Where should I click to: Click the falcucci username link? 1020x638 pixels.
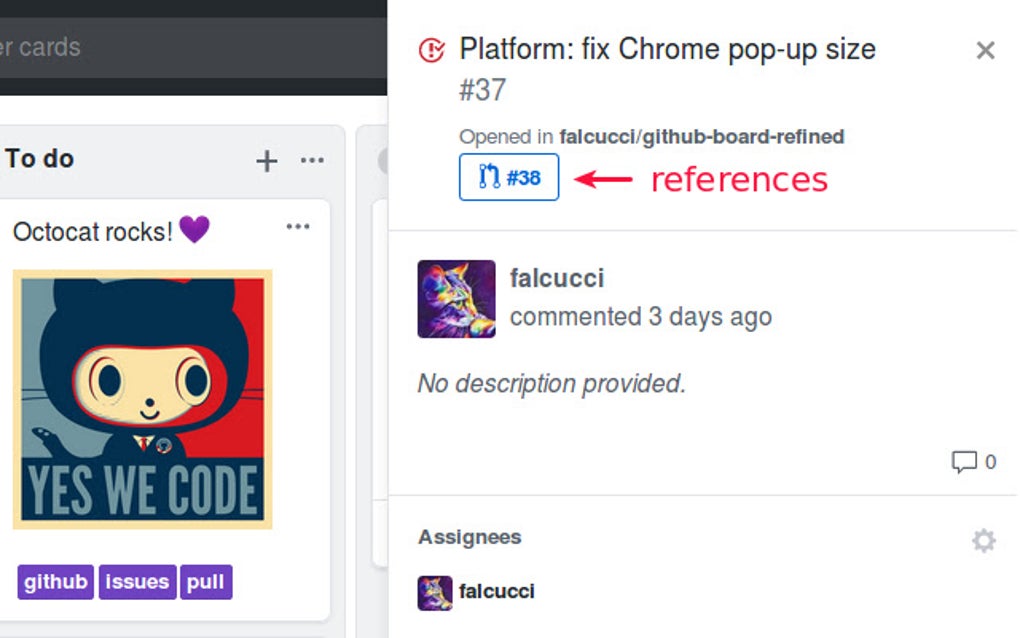click(557, 278)
